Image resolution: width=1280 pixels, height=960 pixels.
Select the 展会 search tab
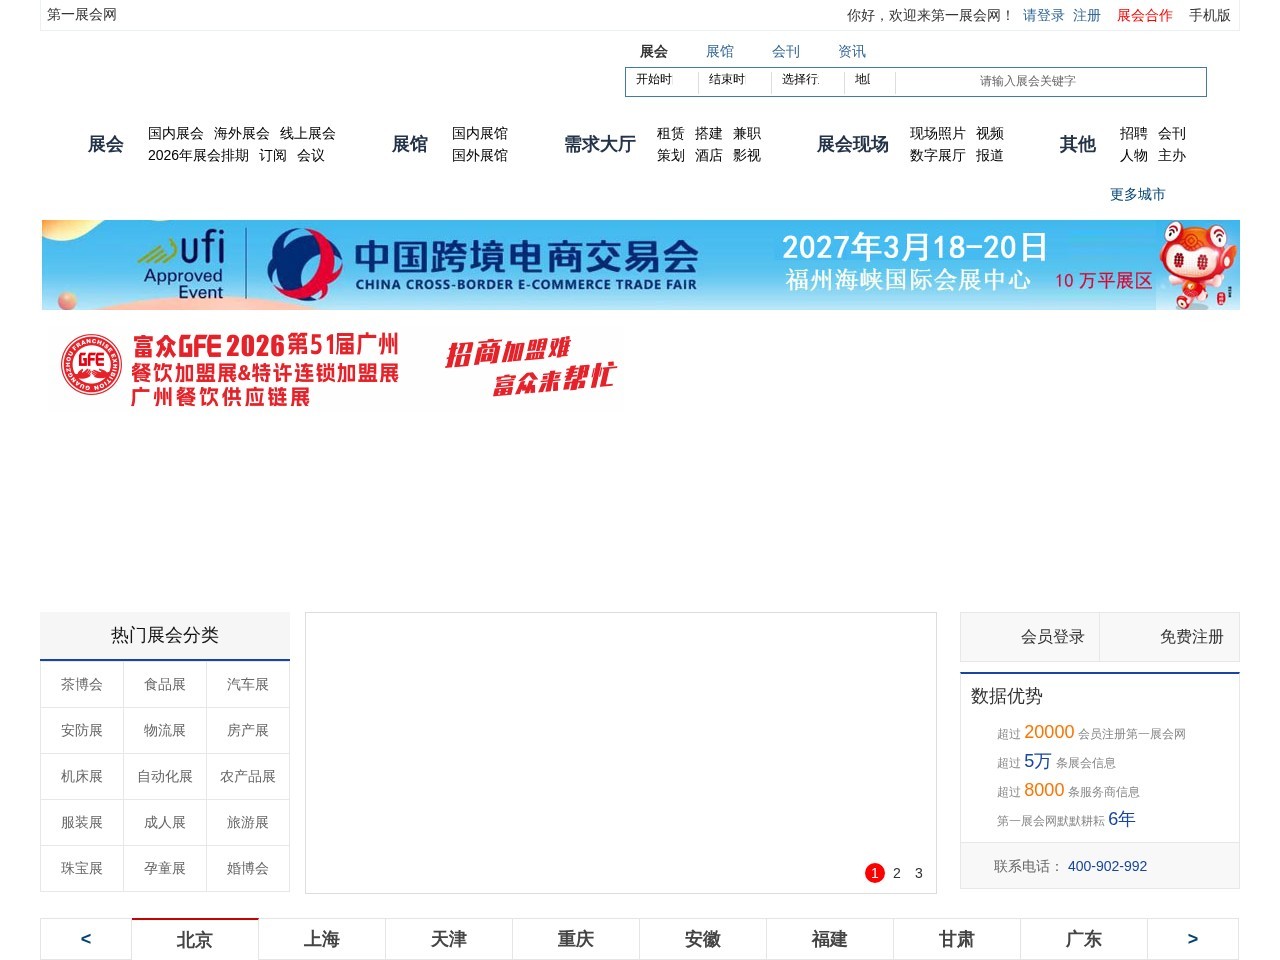(654, 51)
